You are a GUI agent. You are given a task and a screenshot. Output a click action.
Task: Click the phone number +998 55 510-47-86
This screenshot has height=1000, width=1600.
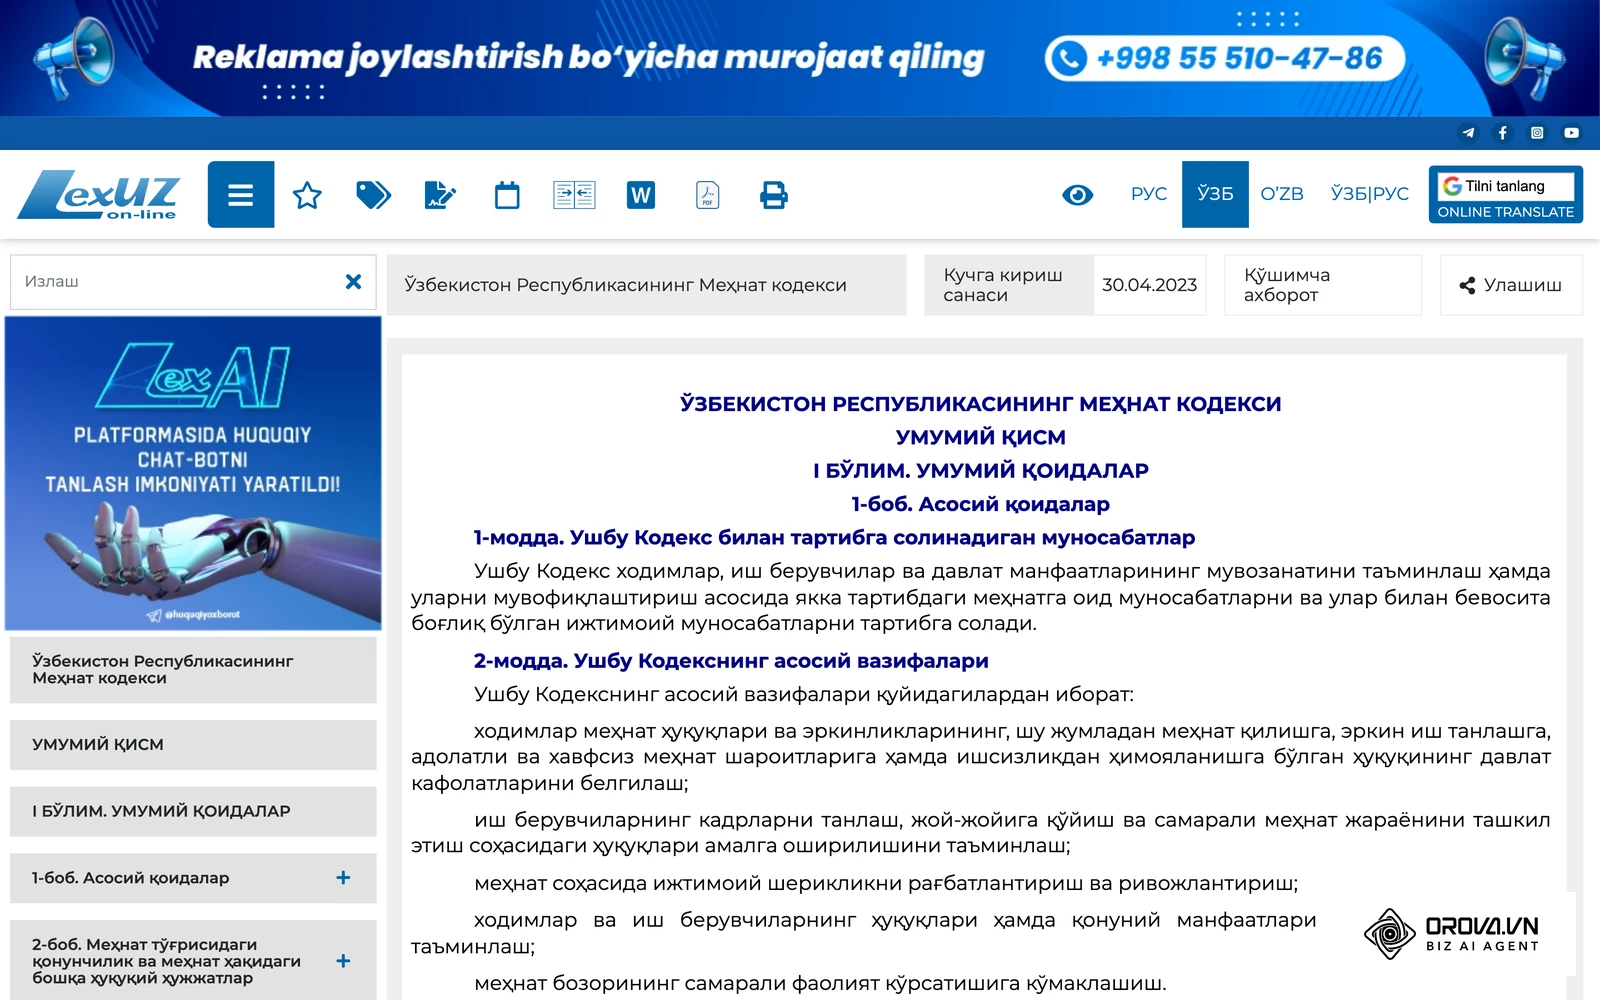coord(1225,58)
